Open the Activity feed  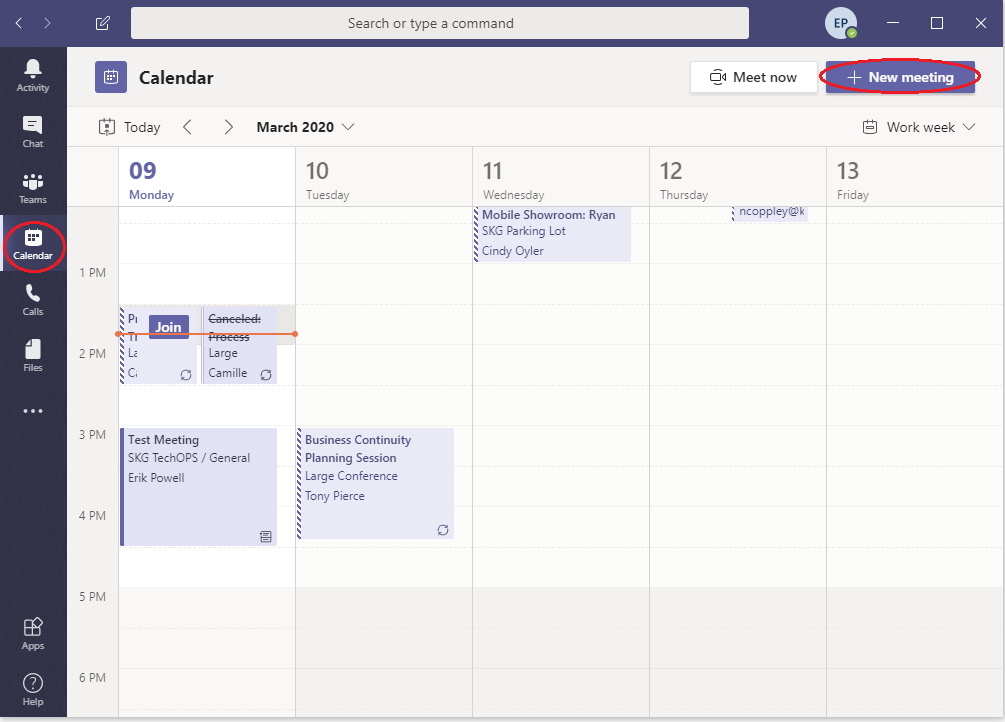[33, 75]
